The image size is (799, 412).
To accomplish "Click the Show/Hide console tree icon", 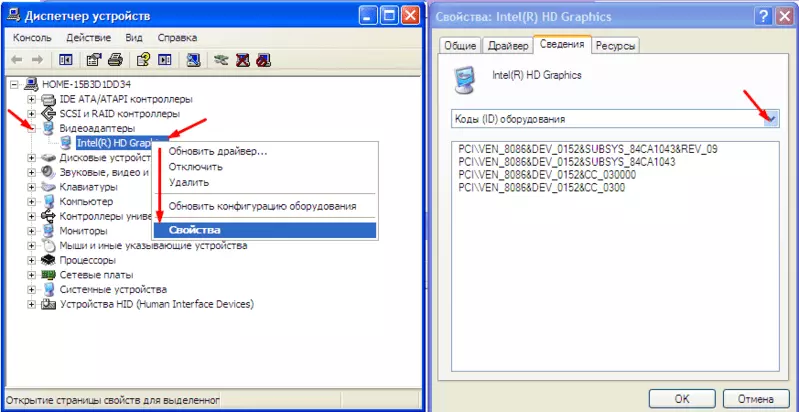I will (67, 58).
